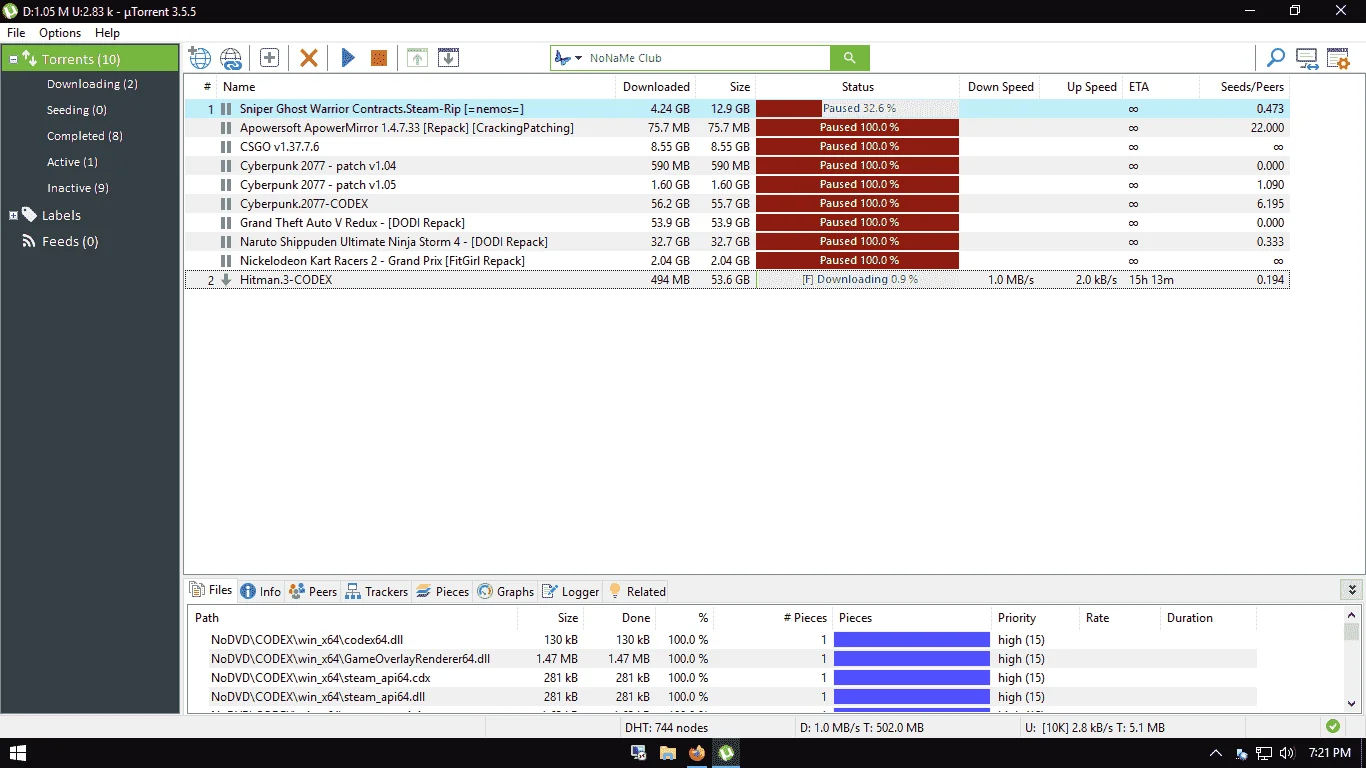
Task: Create a new torrent with the plus box icon
Action: coord(269,58)
